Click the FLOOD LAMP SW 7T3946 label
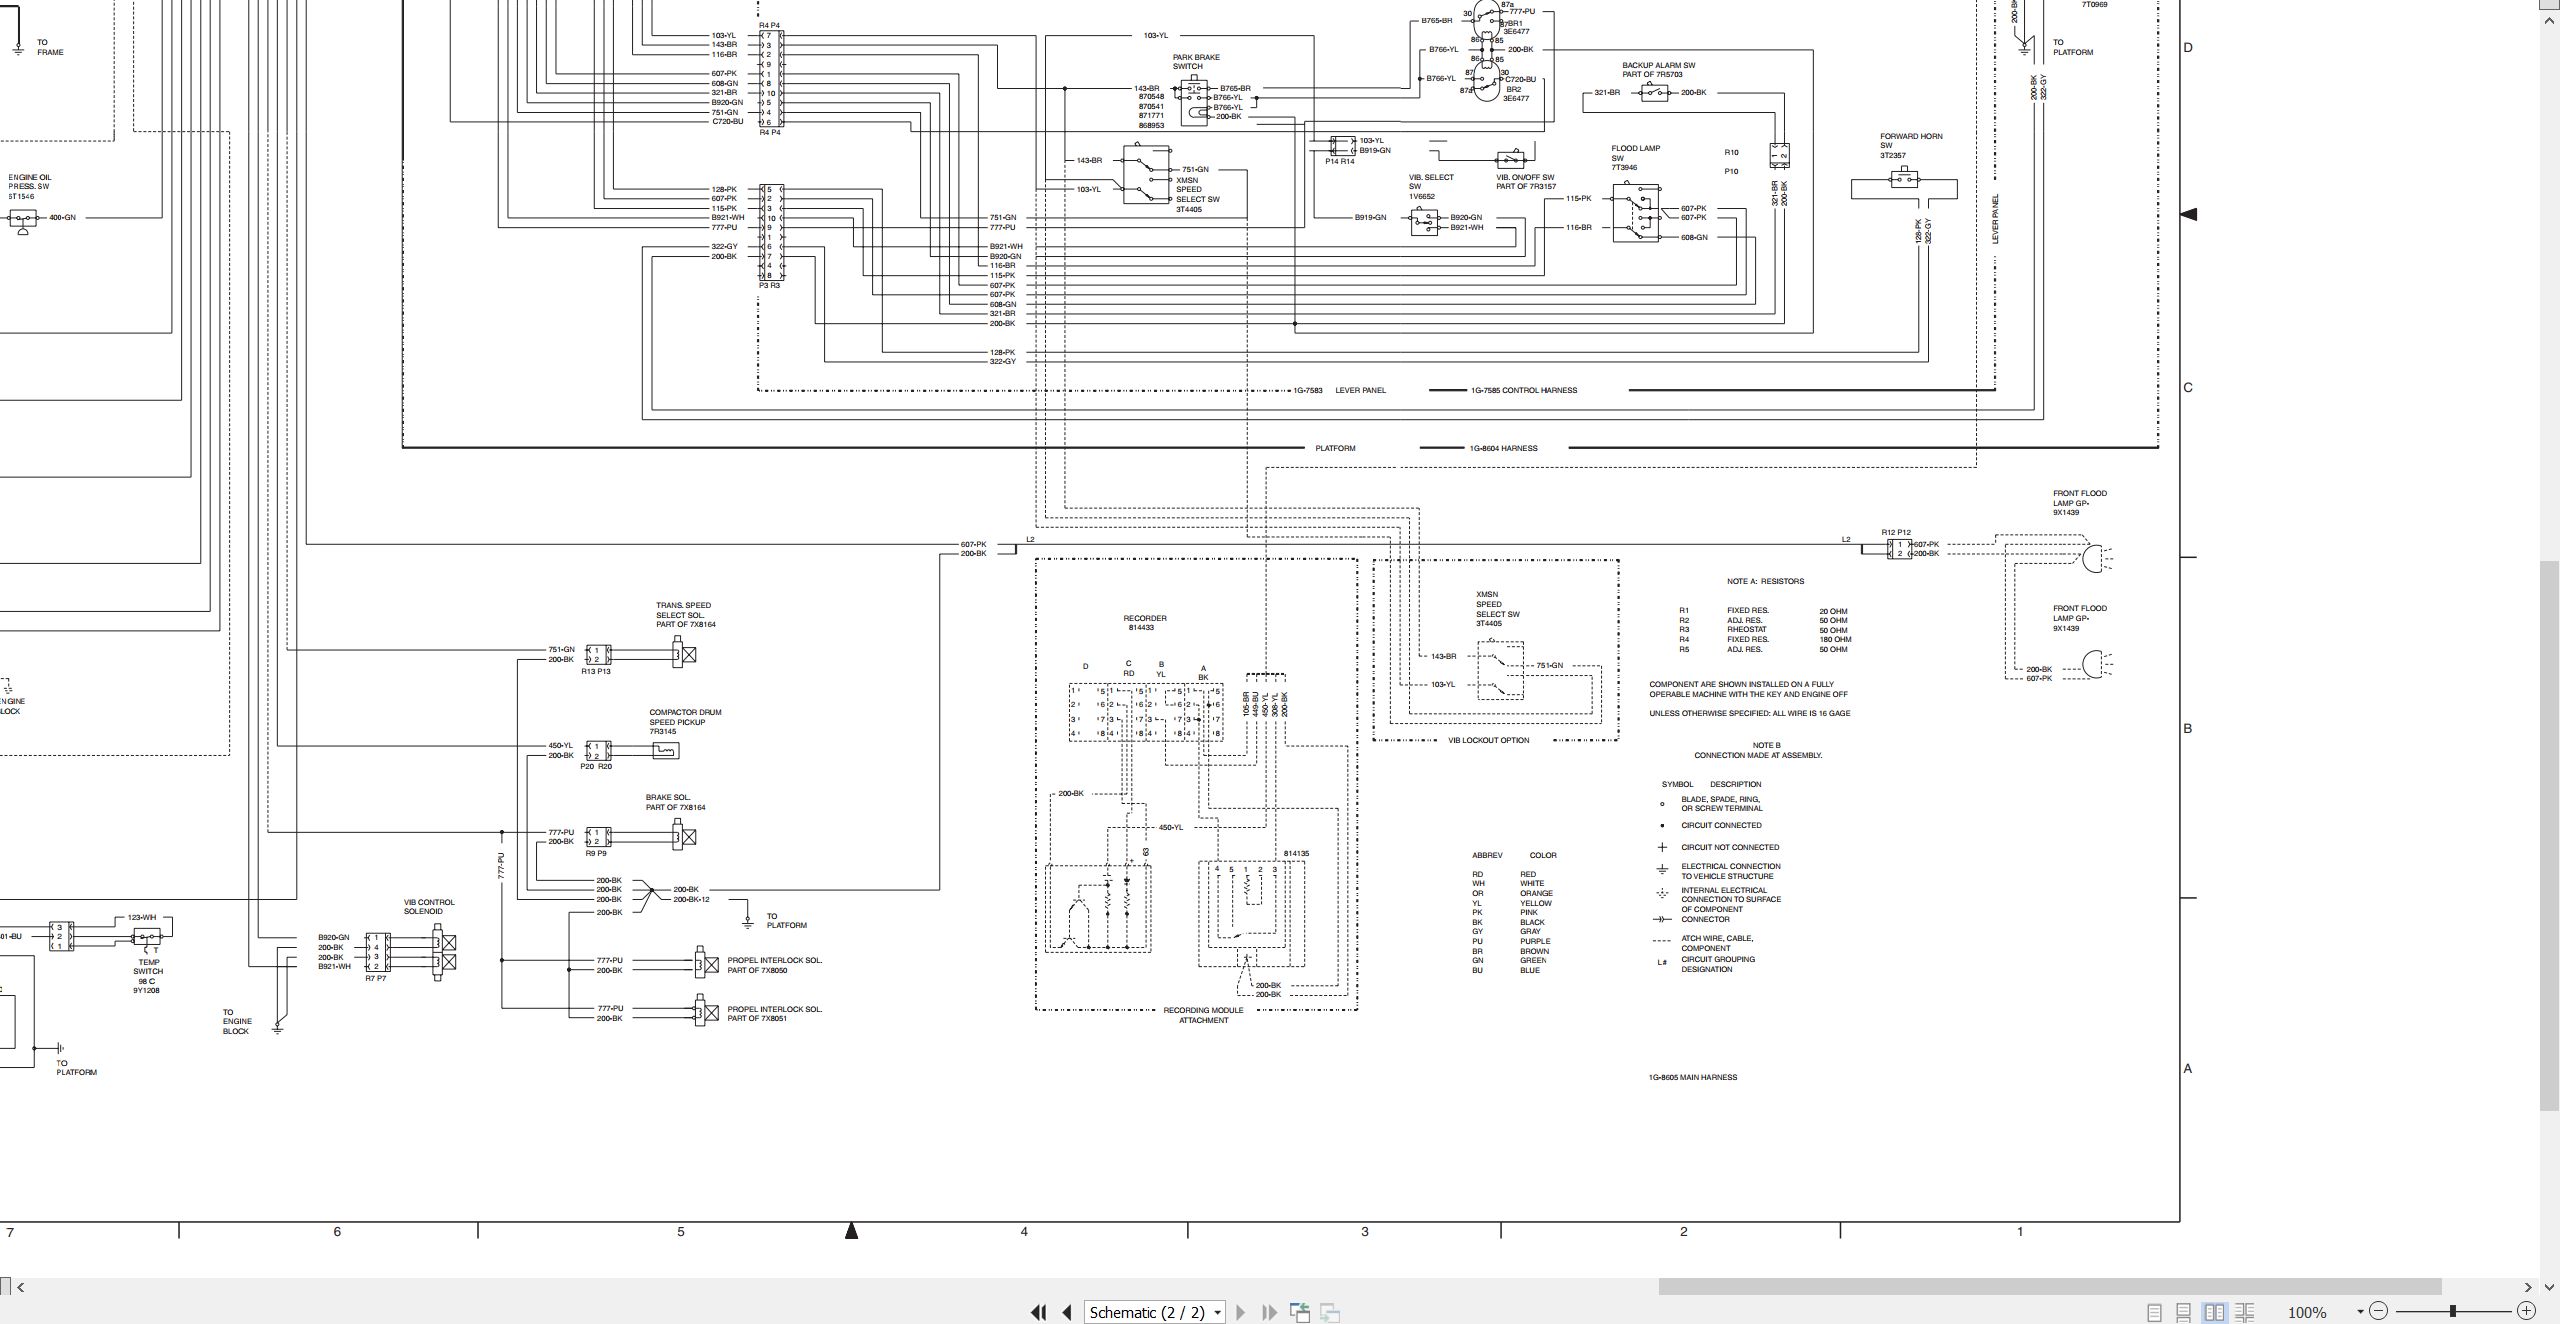Image resolution: width=2560 pixels, height=1324 pixels. (x=1635, y=158)
